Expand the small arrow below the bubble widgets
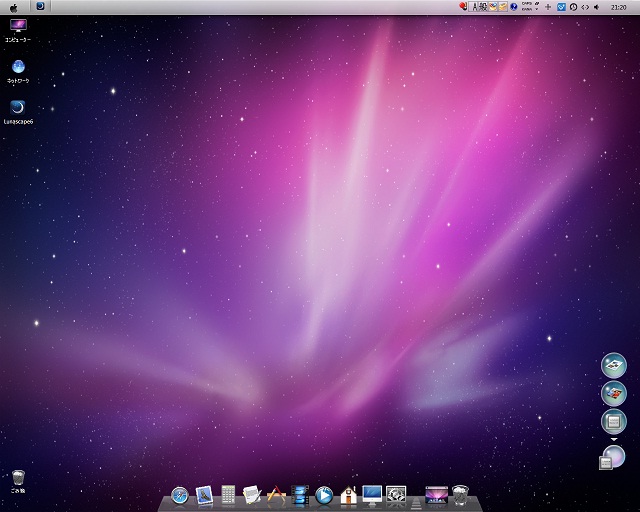Viewport: 640px width, 512px height. click(x=613, y=439)
